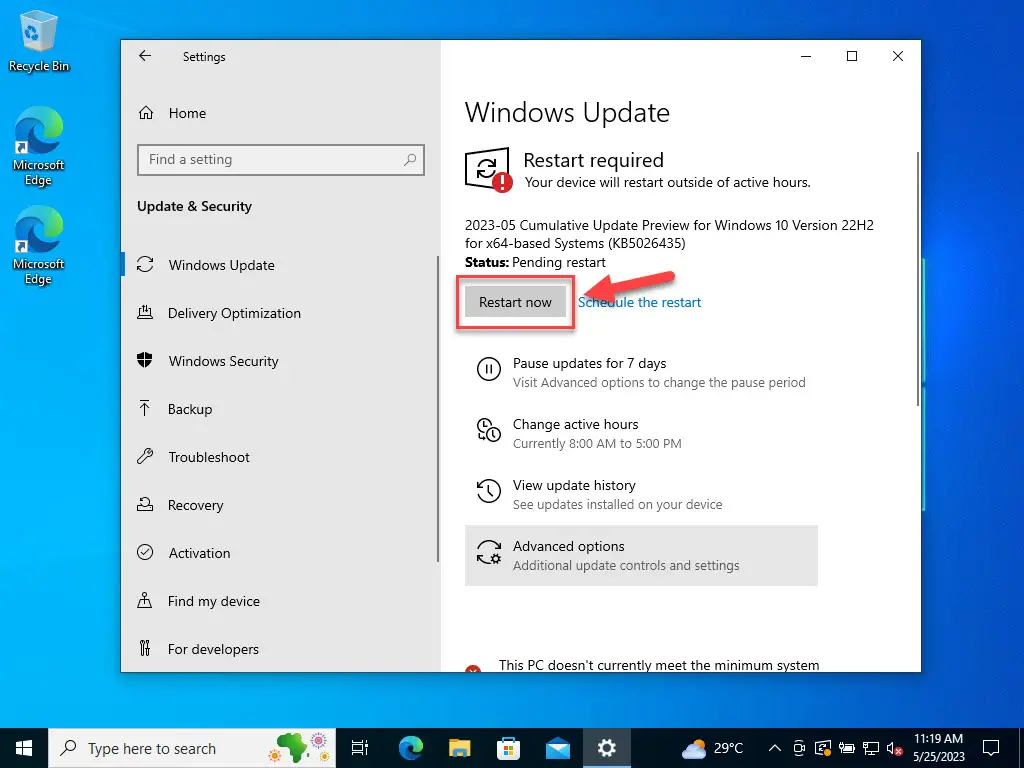Select the Recovery icon
Image resolution: width=1024 pixels, height=768 pixels.
tap(145, 504)
